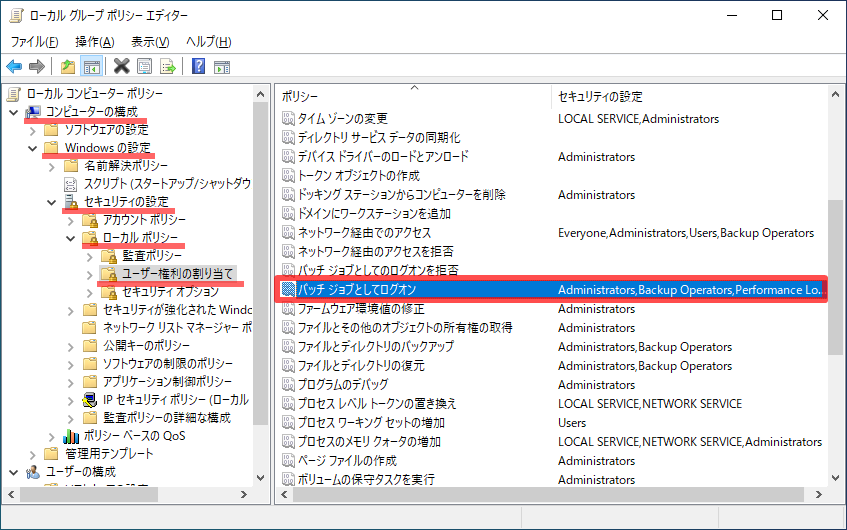
Task: Click the IP セキュリティ ポリシー icon
Action: click(x=90, y=400)
